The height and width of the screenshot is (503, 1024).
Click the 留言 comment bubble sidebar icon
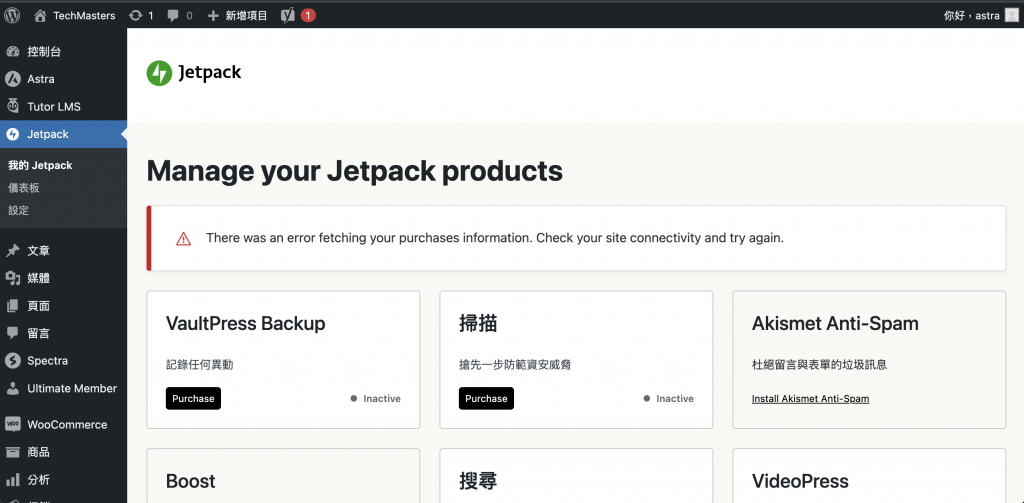coord(12,333)
